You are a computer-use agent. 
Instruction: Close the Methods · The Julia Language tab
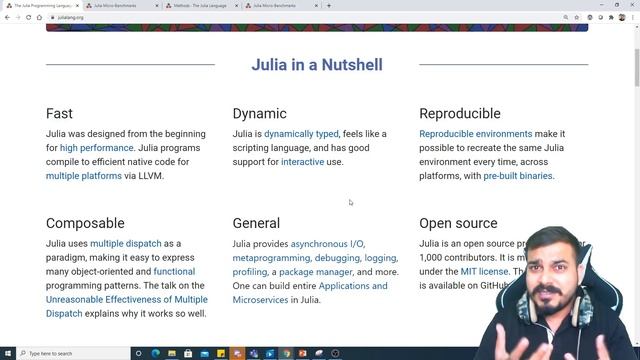[x=236, y=6]
